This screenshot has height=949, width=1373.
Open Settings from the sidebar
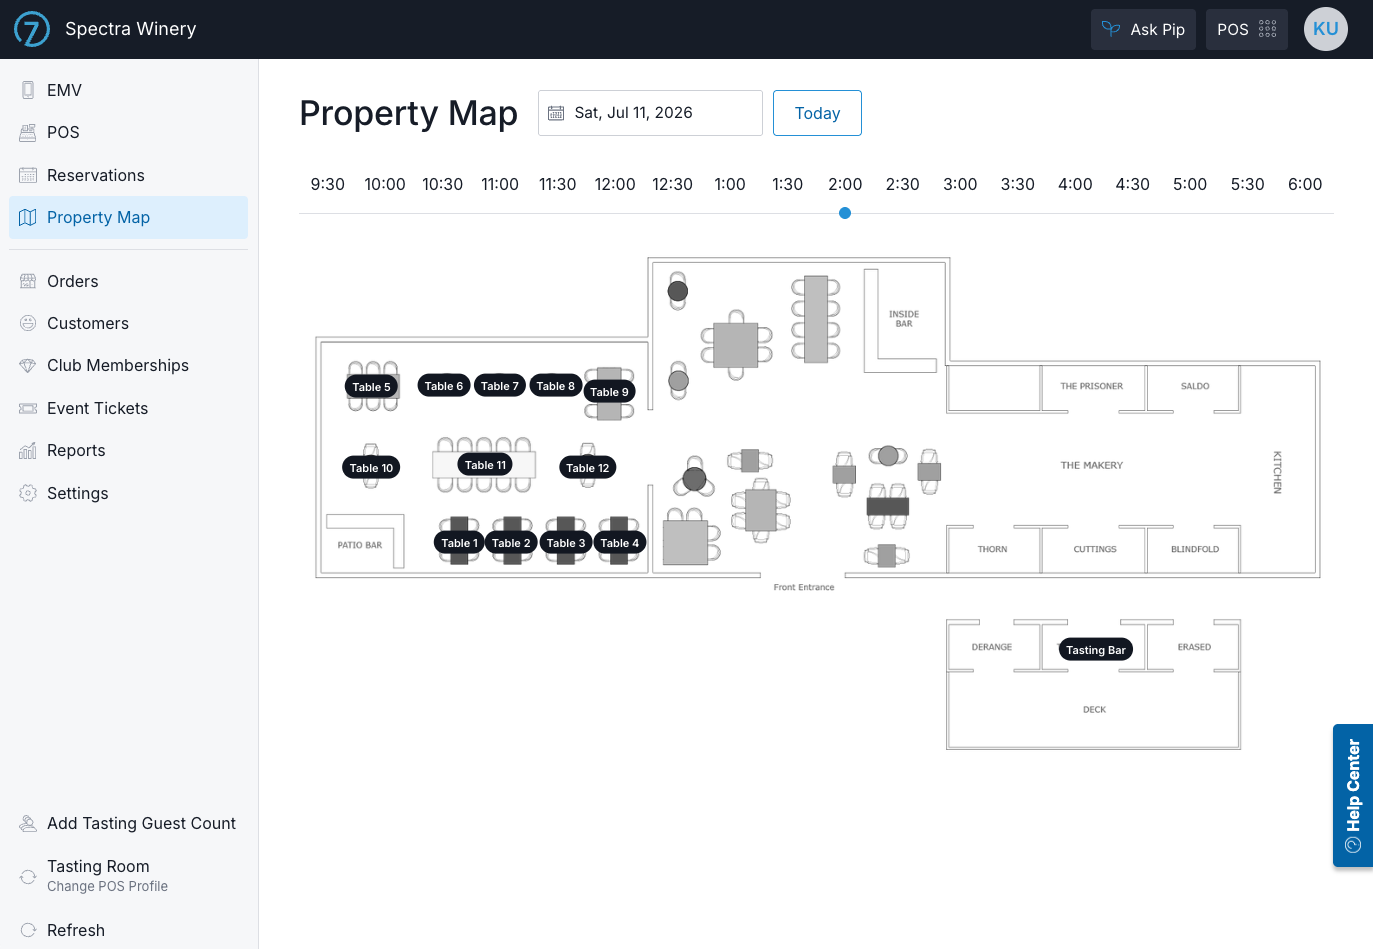coord(129,493)
